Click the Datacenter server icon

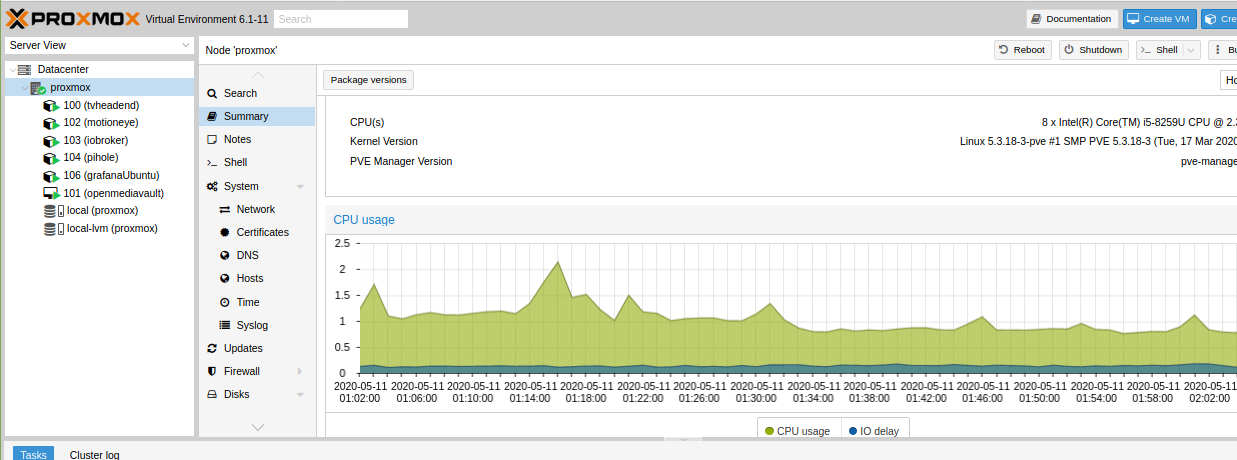point(24,69)
